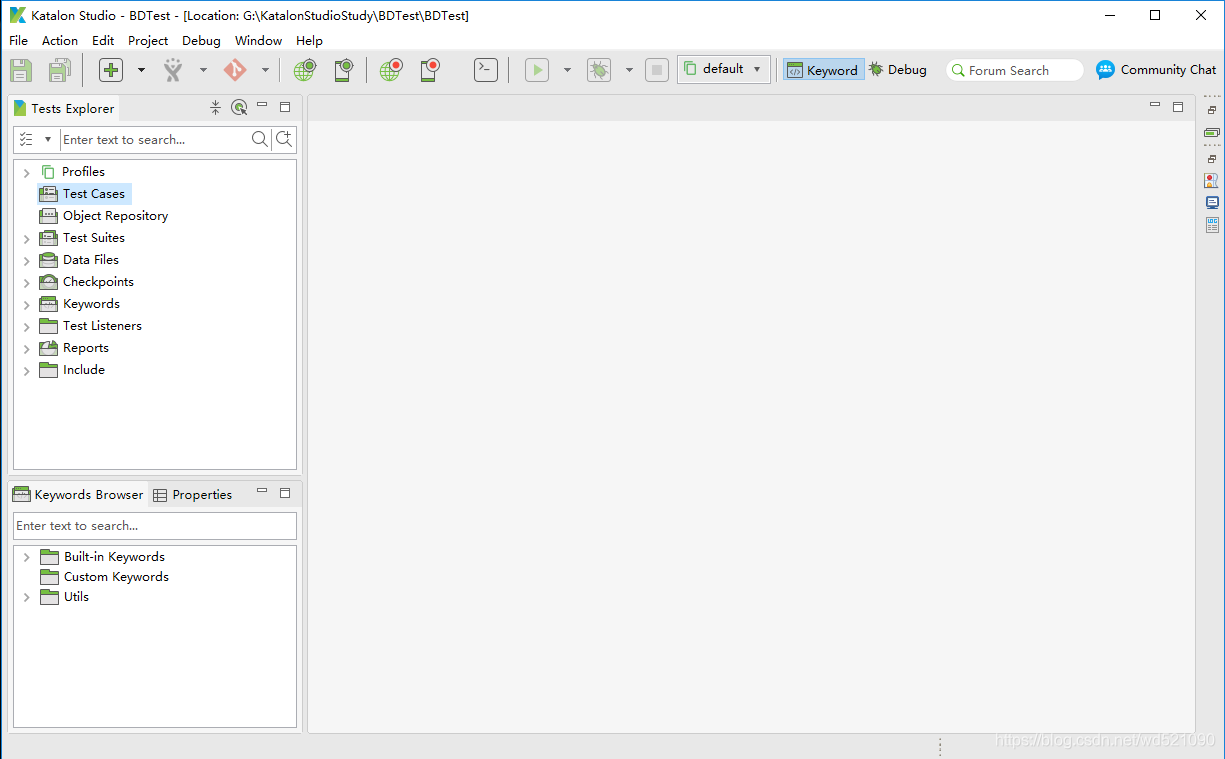1225x759 pixels.
Task: Click the Stop execution icon
Action: coord(656,70)
